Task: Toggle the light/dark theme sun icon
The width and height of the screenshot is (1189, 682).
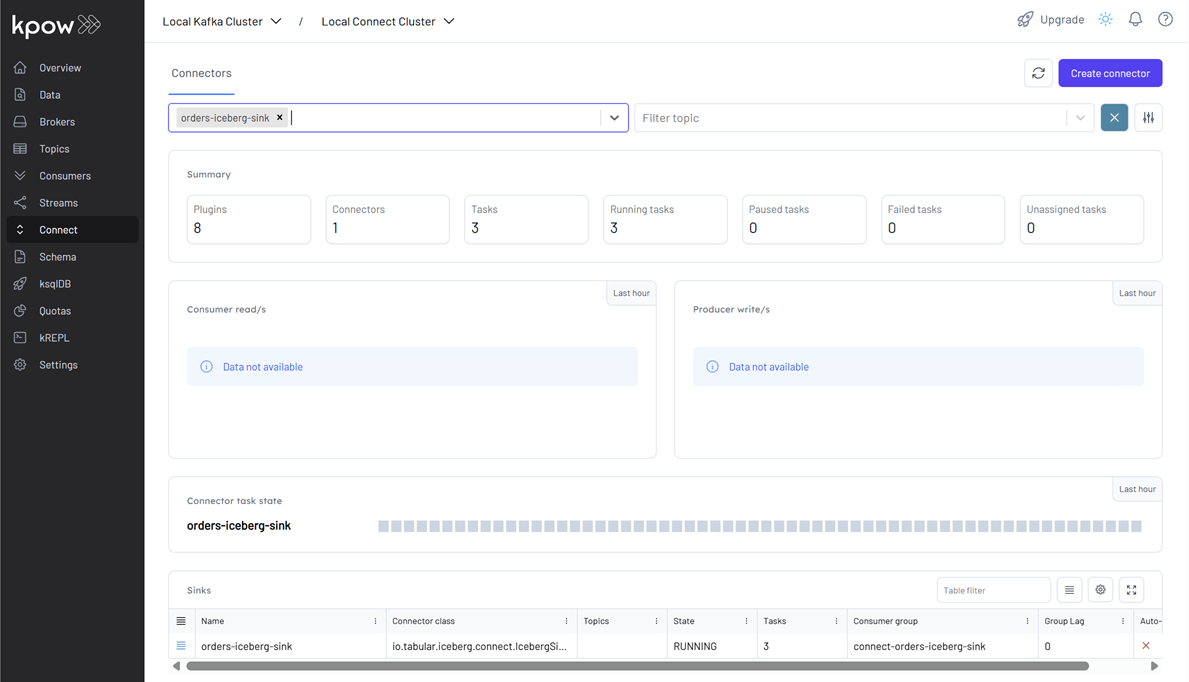Action: 1106,20
